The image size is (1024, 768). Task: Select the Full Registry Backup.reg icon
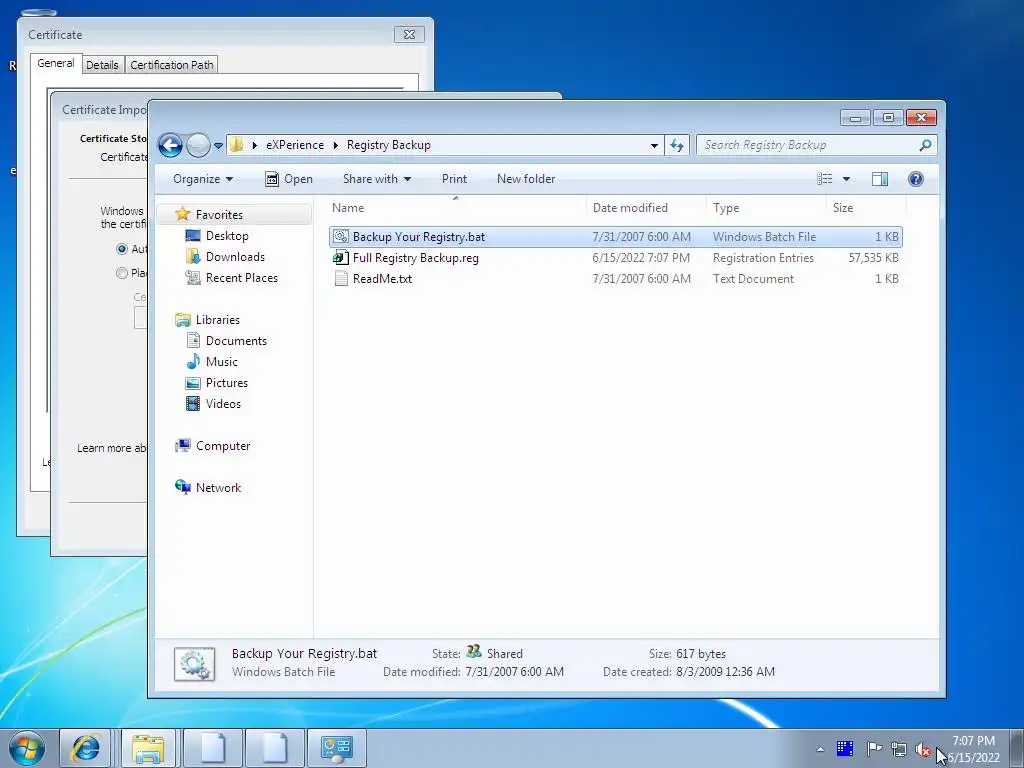(341, 257)
